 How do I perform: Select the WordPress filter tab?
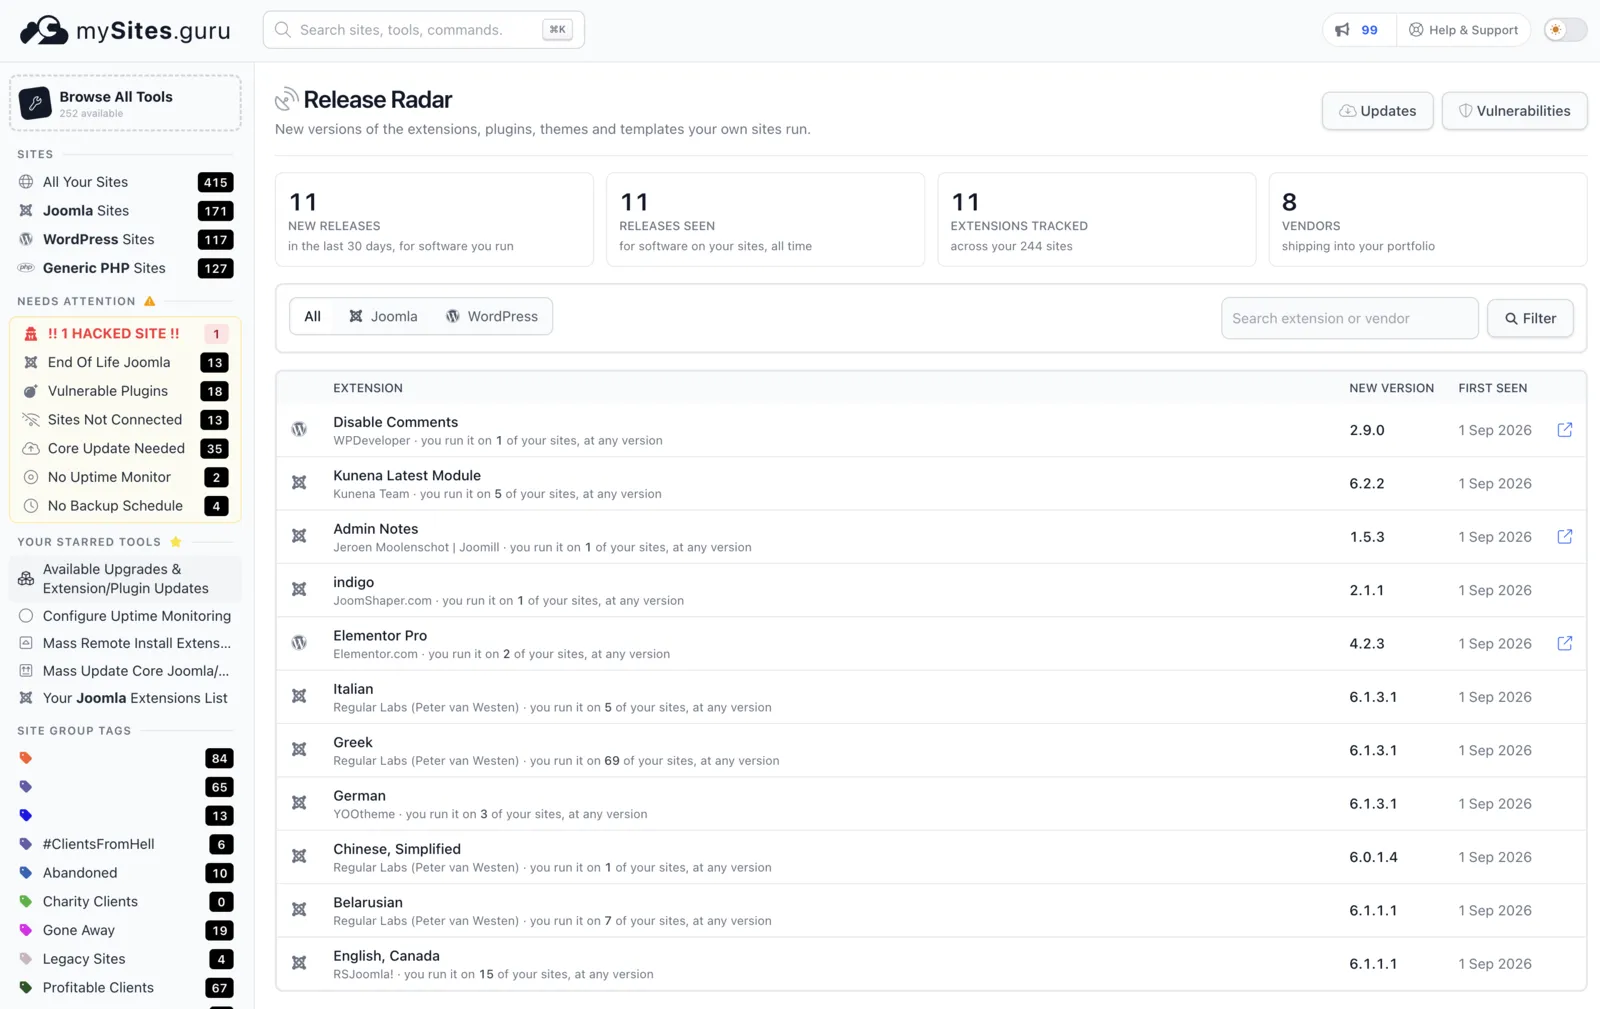[x=492, y=316]
